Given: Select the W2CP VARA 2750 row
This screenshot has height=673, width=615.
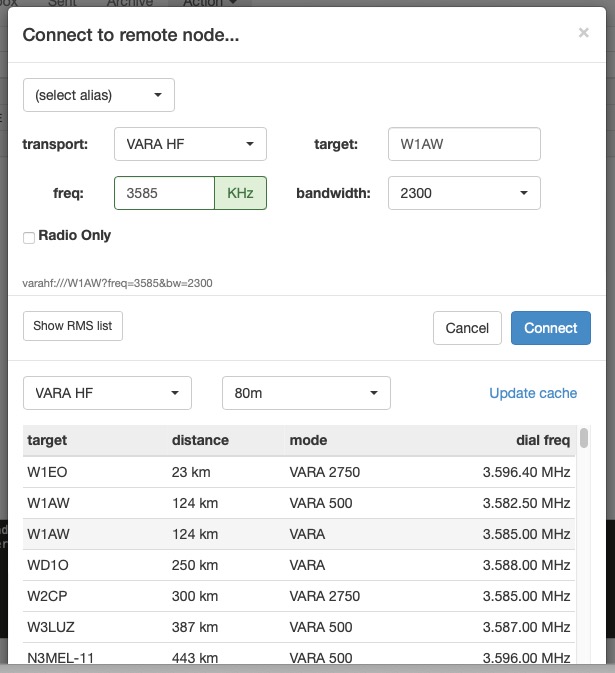Looking at the screenshot, I should tap(300, 596).
